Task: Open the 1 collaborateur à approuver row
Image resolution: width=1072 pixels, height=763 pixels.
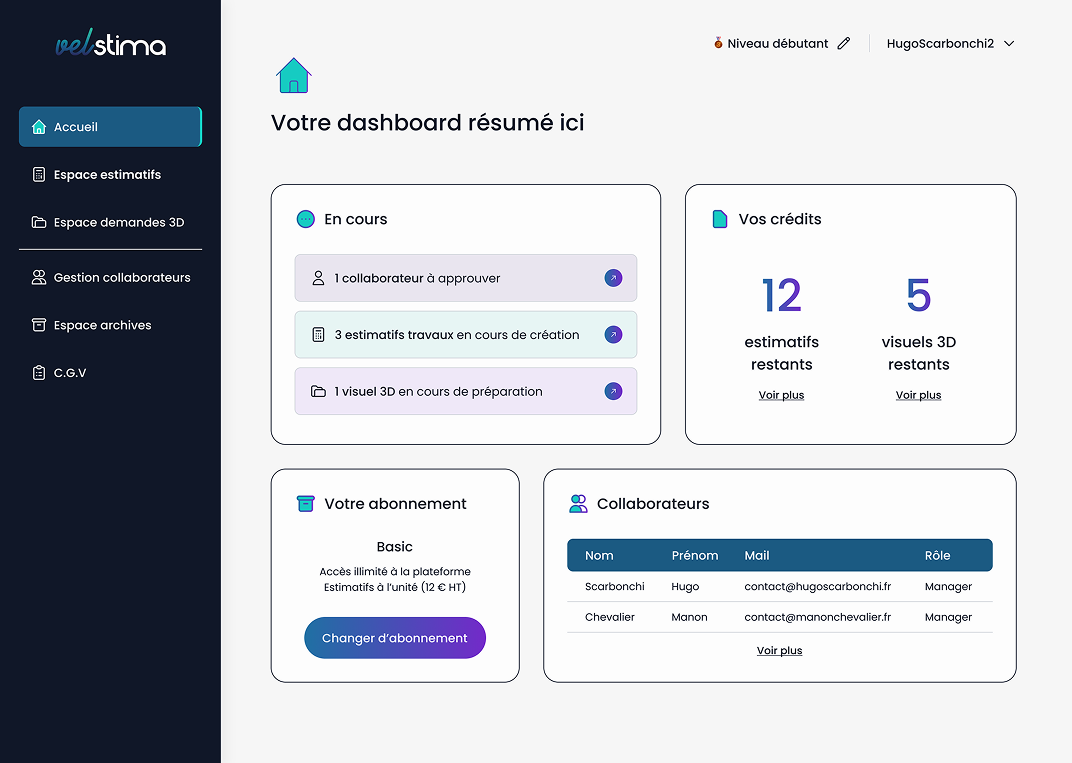Action: point(466,278)
